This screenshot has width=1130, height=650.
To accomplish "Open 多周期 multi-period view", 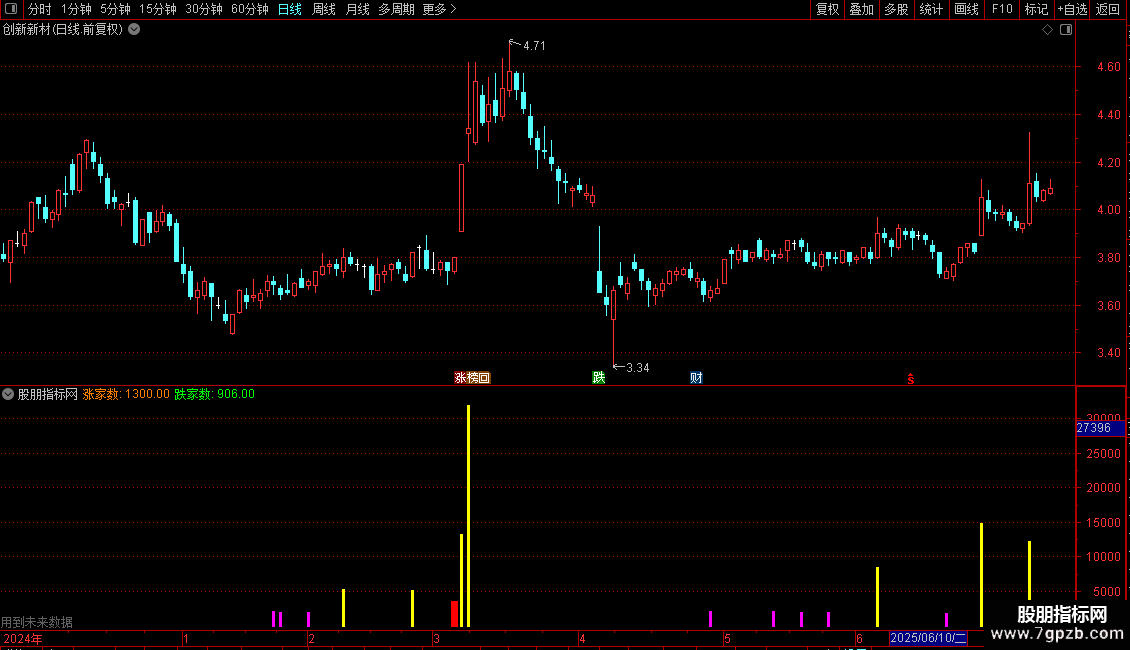I will 396,9.
